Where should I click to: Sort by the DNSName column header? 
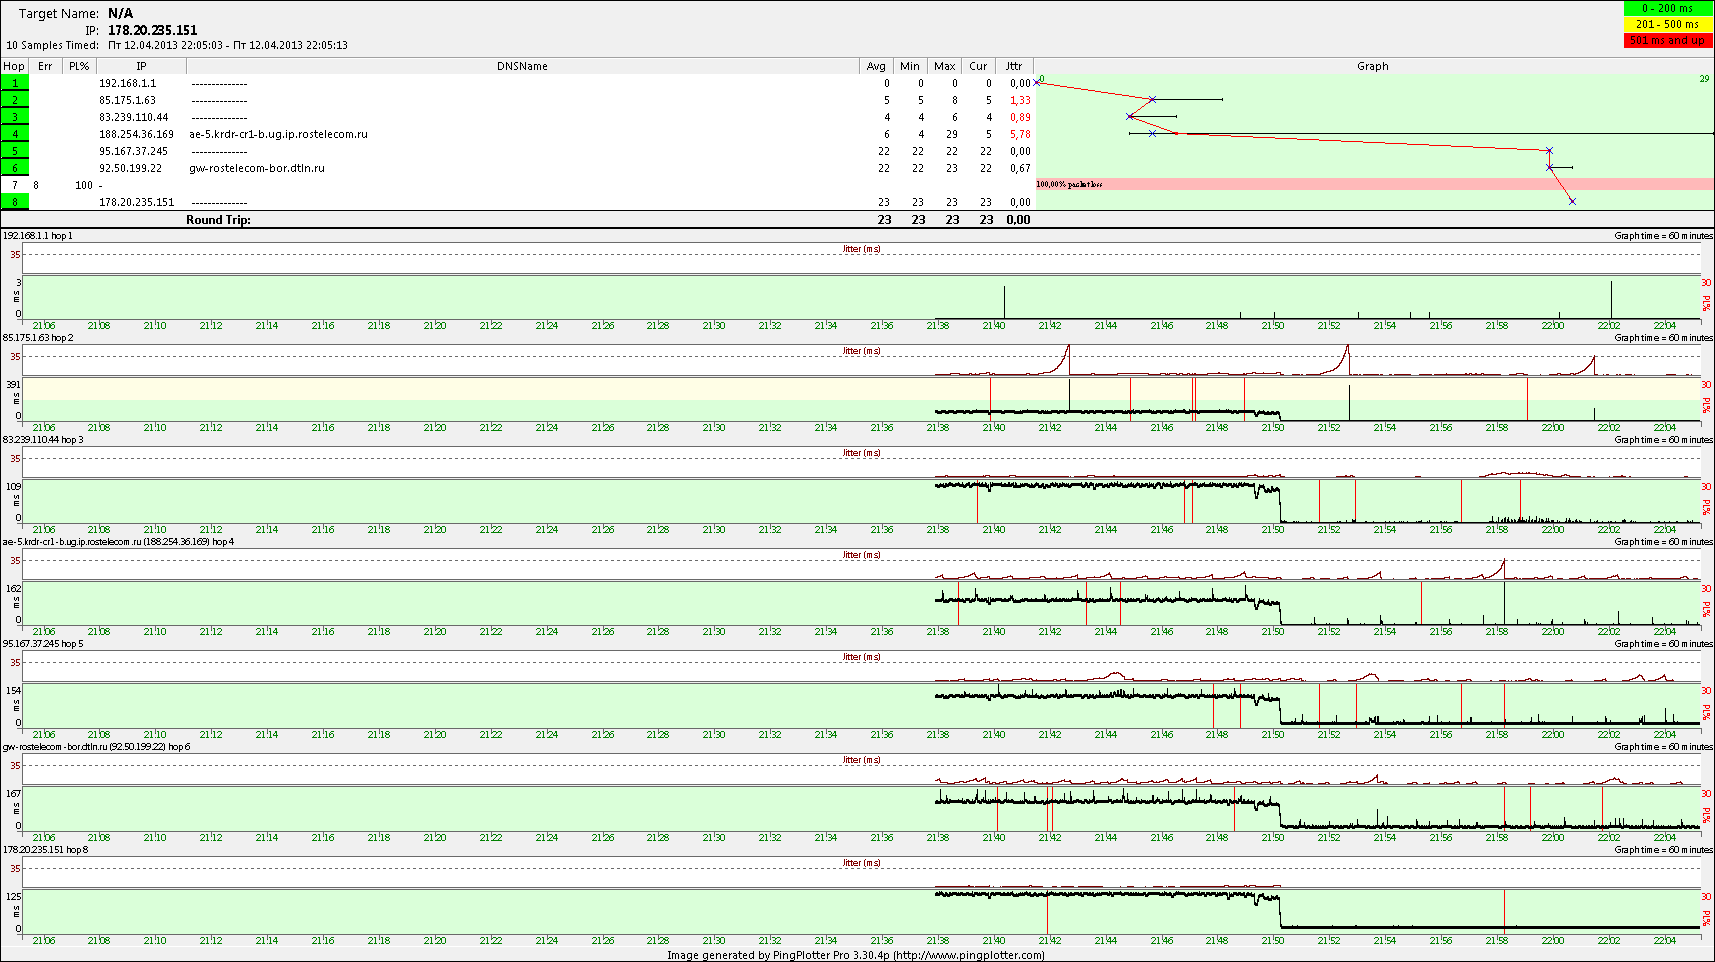click(x=522, y=66)
